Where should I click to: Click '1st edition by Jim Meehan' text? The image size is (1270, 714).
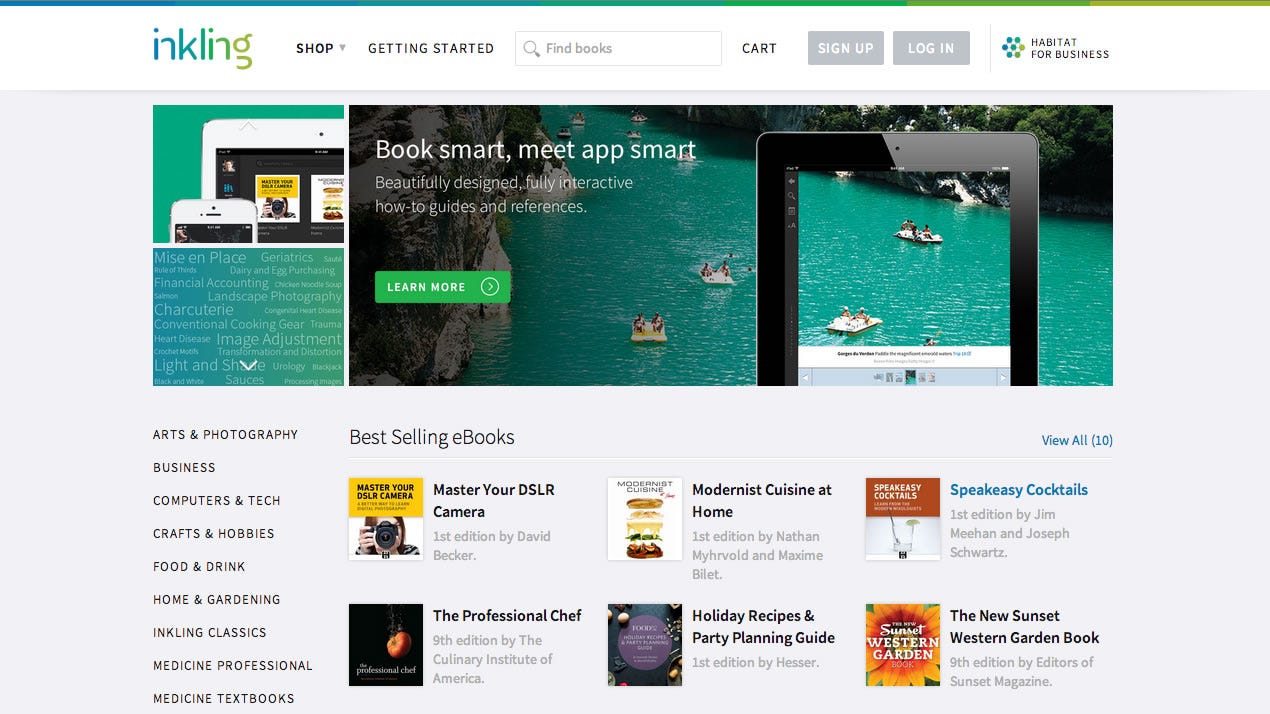tap(1010, 533)
